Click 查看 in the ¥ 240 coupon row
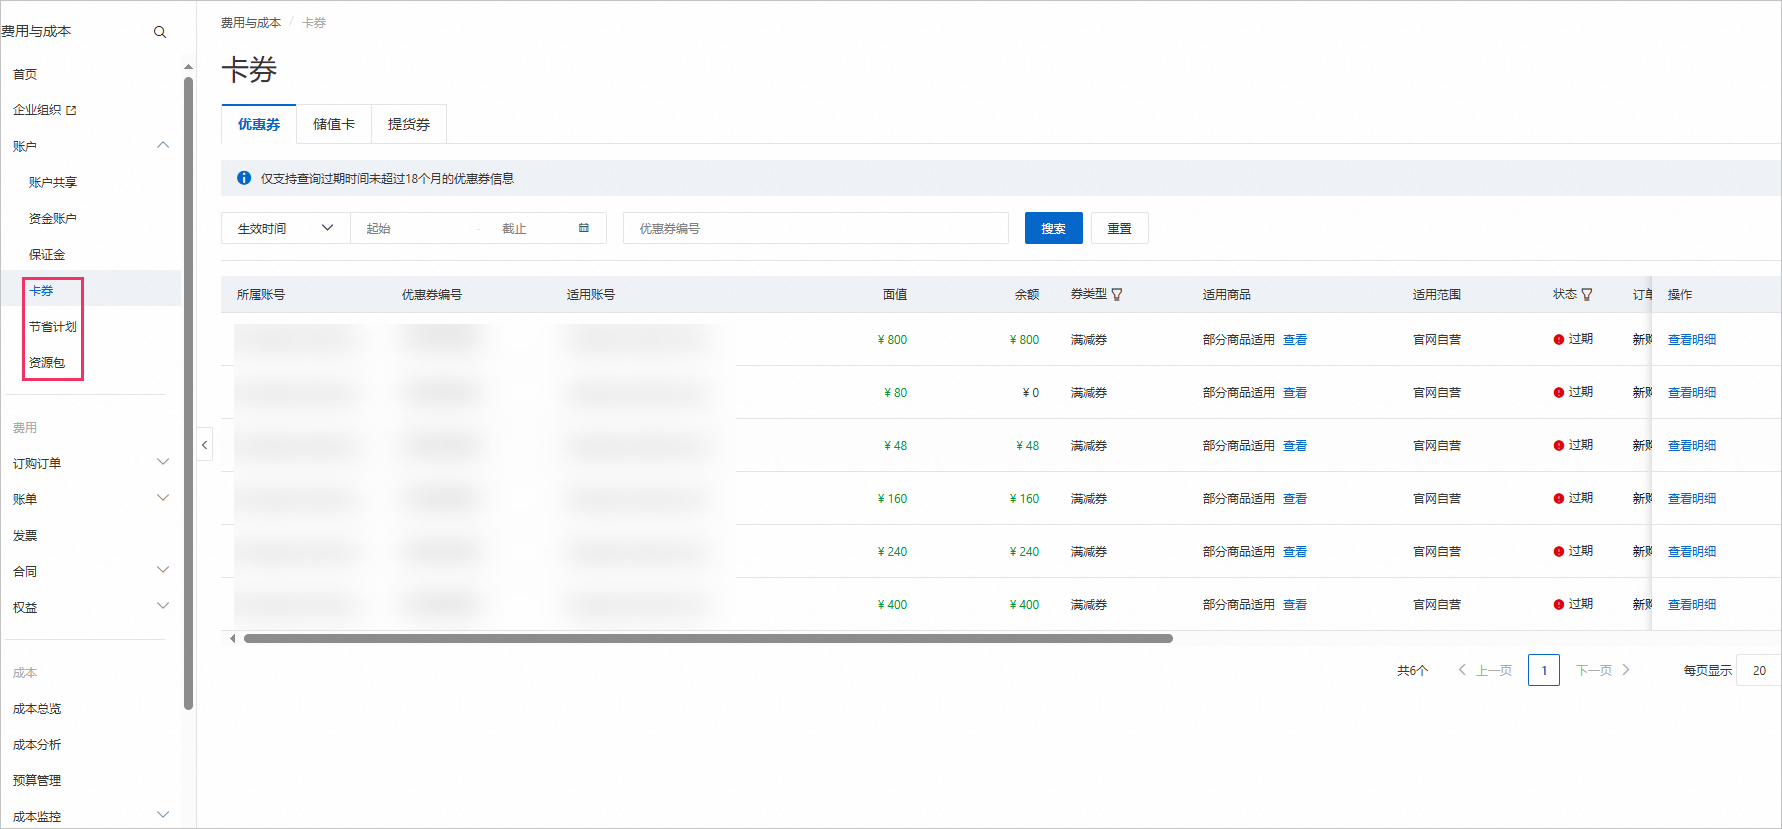The image size is (1782, 829). pos(1295,551)
